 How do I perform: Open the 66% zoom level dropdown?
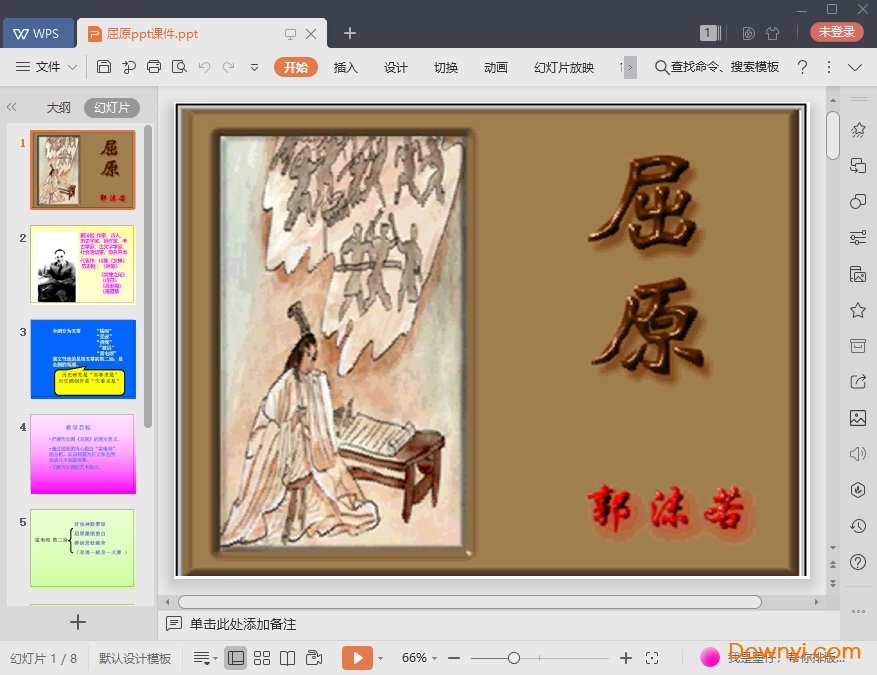pos(417,658)
